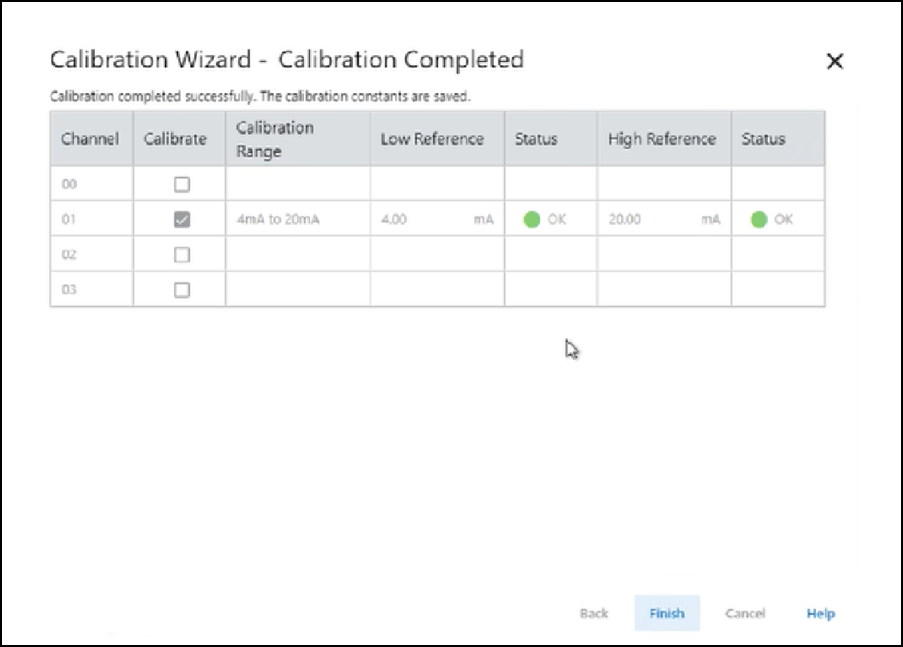The image size is (903, 647).
Task: Click the 20.00 mA High Reference field
Action: 663,220
